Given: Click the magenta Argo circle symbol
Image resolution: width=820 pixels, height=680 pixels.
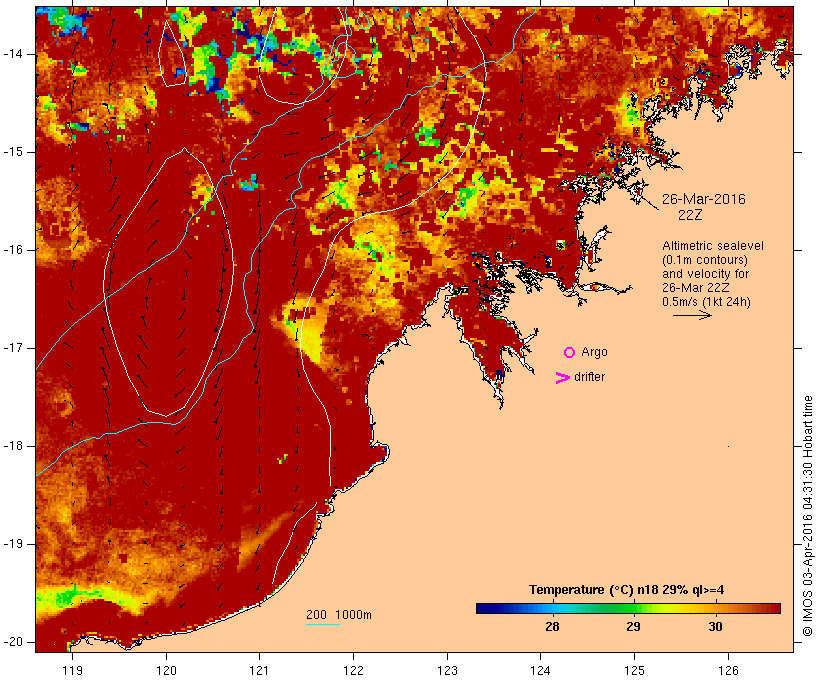Looking at the screenshot, I should (570, 353).
